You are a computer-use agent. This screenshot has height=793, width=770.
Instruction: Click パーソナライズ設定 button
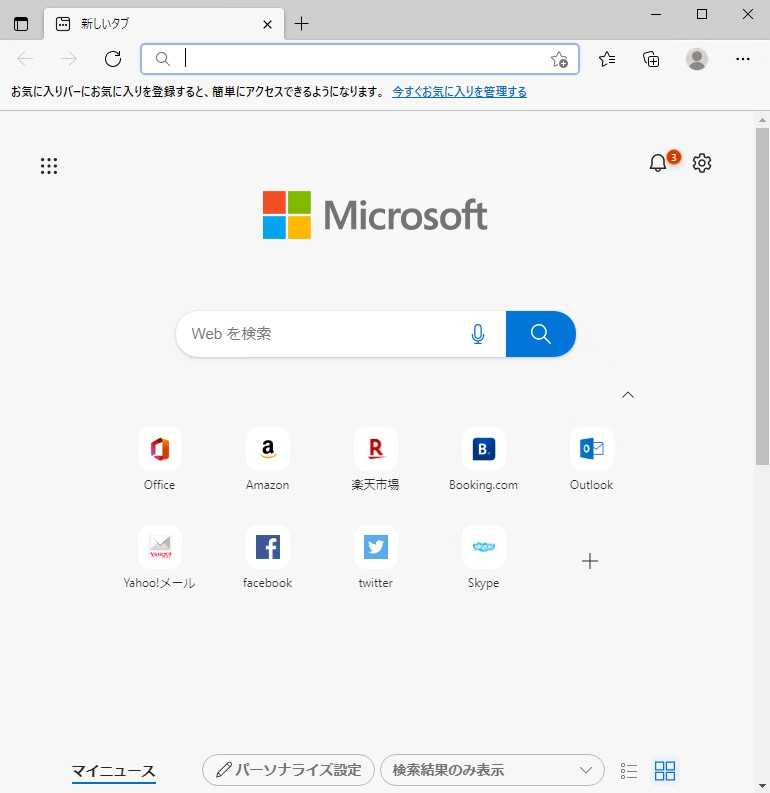288,770
